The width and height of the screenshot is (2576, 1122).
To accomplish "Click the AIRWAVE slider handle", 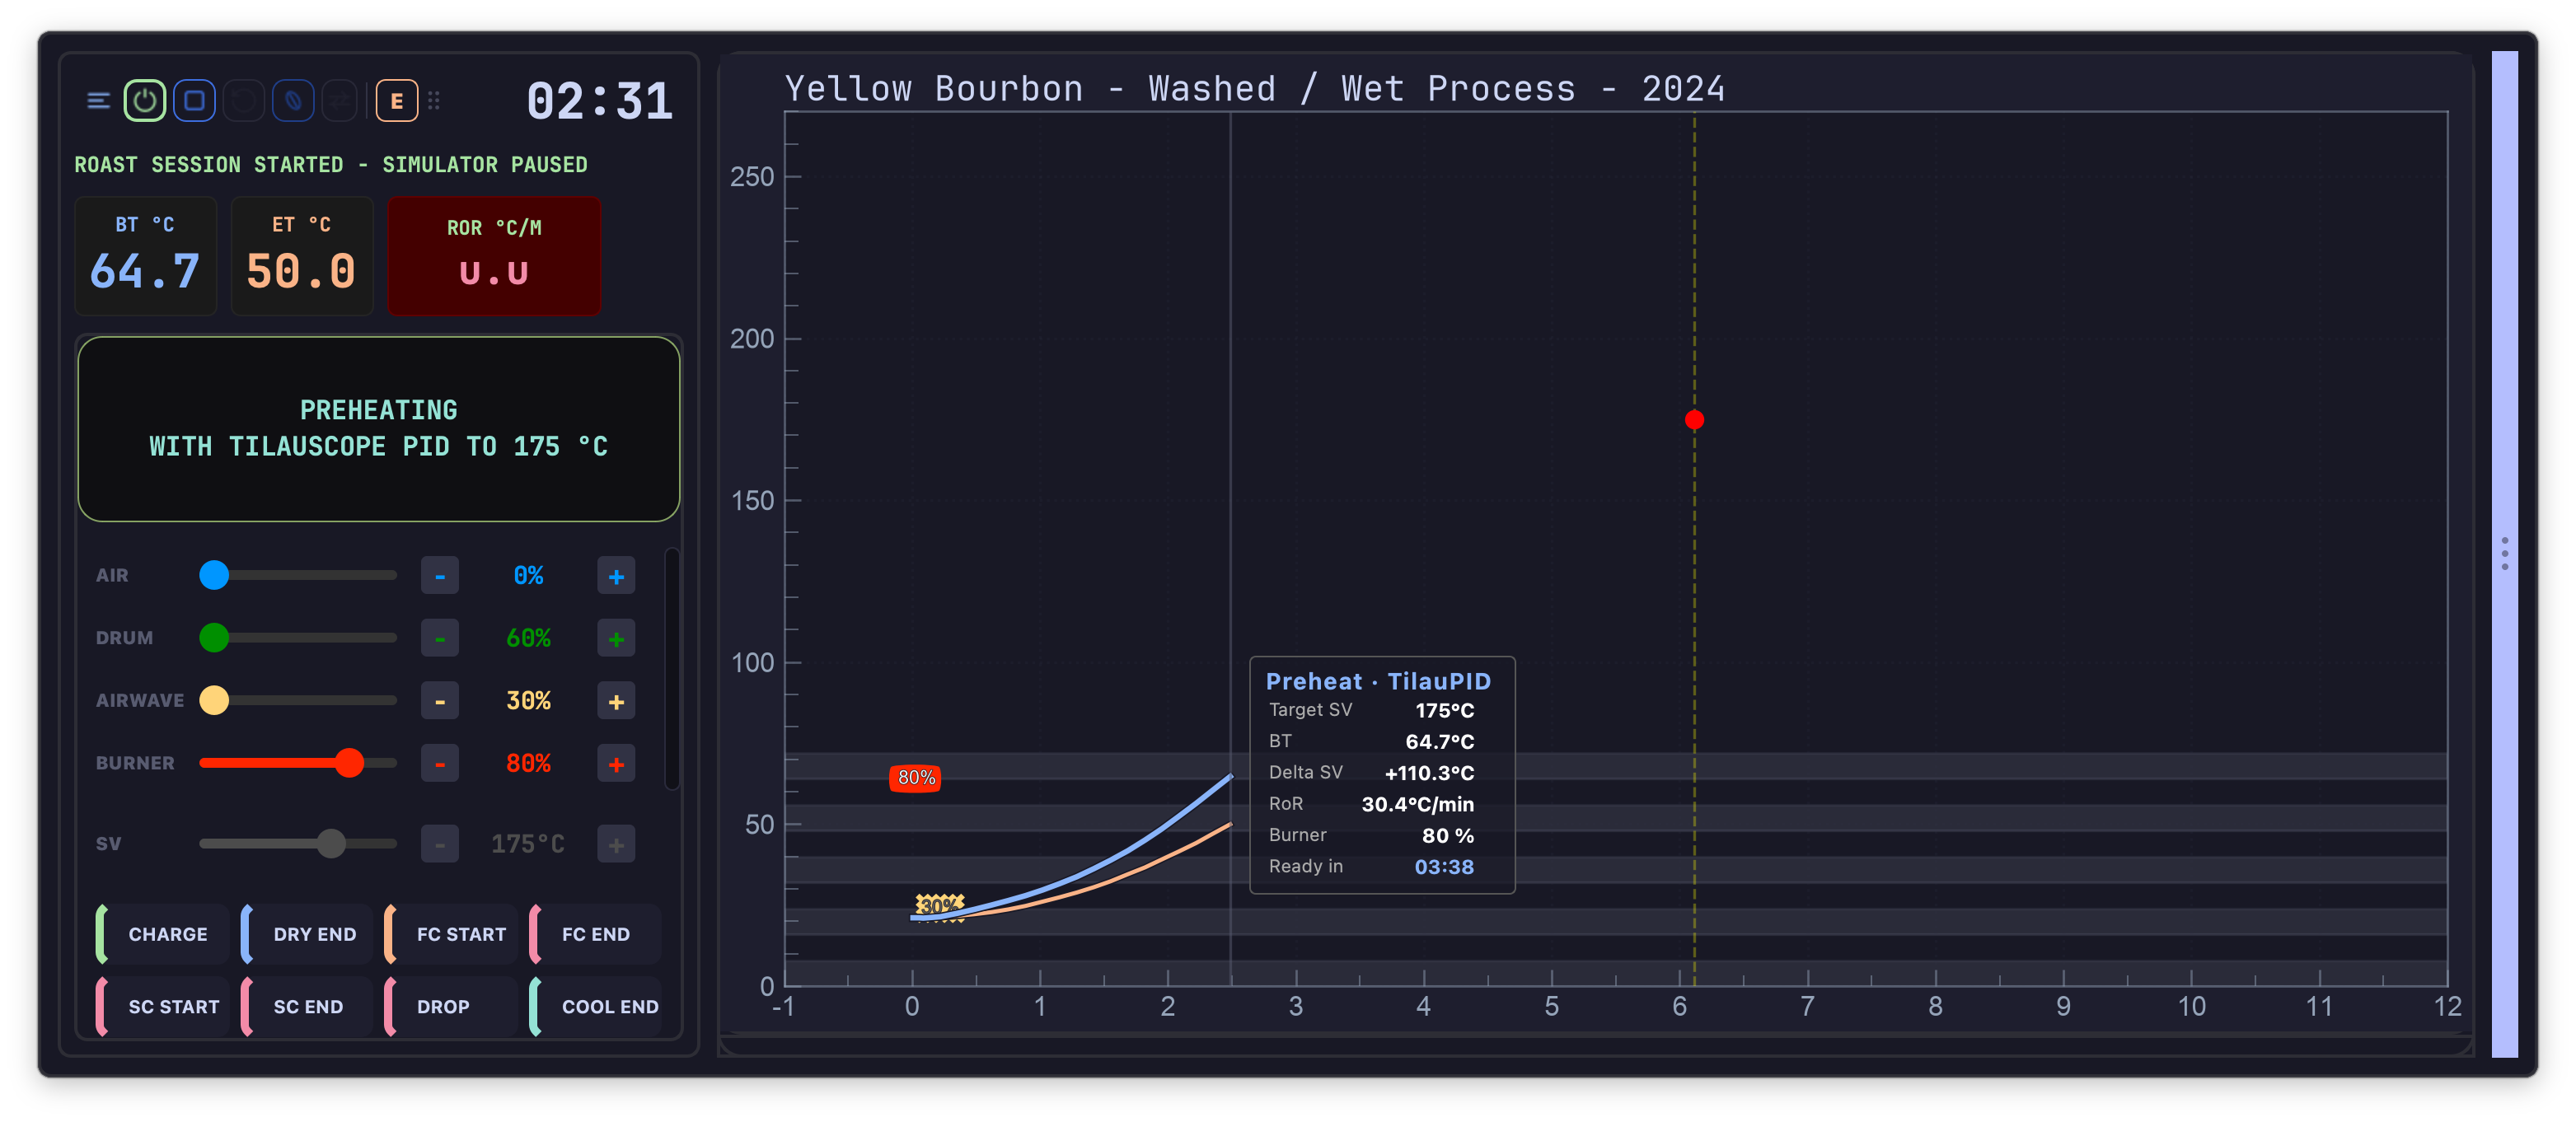I will coord(214,700).
